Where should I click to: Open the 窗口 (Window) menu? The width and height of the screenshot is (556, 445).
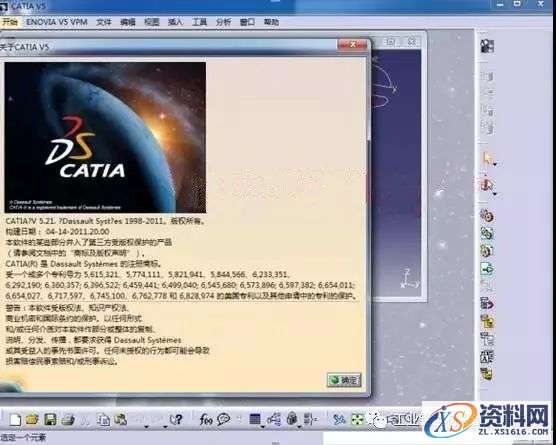(247, 22)
